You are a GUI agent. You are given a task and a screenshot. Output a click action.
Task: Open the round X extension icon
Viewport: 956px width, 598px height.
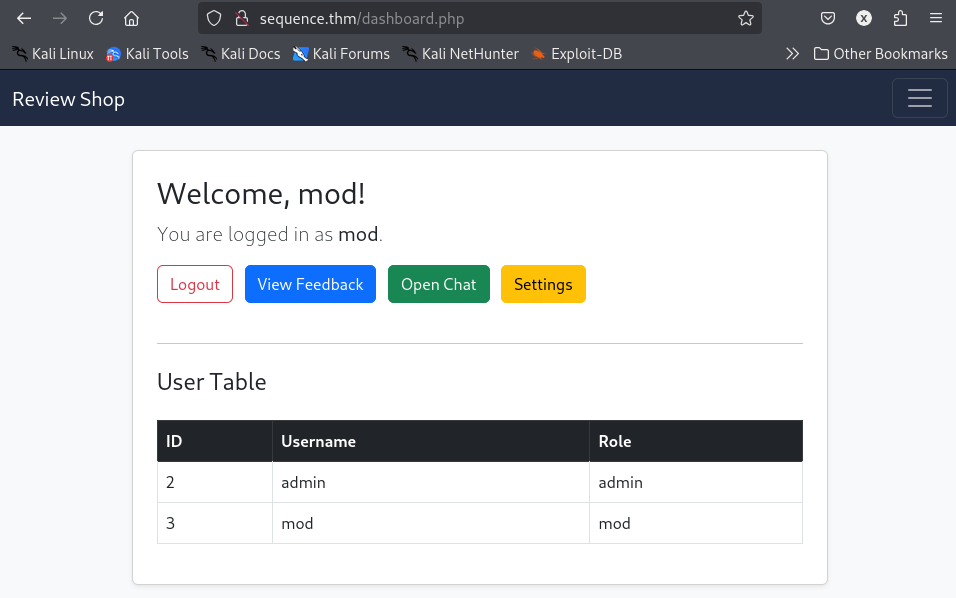(x=863, y=18)
